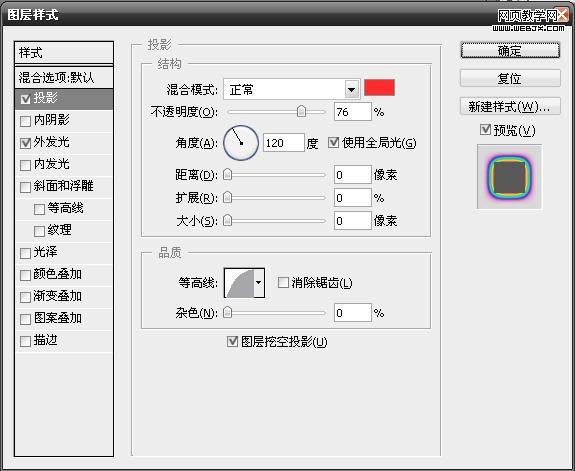The image size is (575, 471).
Task: Open the 等高线 contour picker arrow
Action: click(x=259, y=282)
